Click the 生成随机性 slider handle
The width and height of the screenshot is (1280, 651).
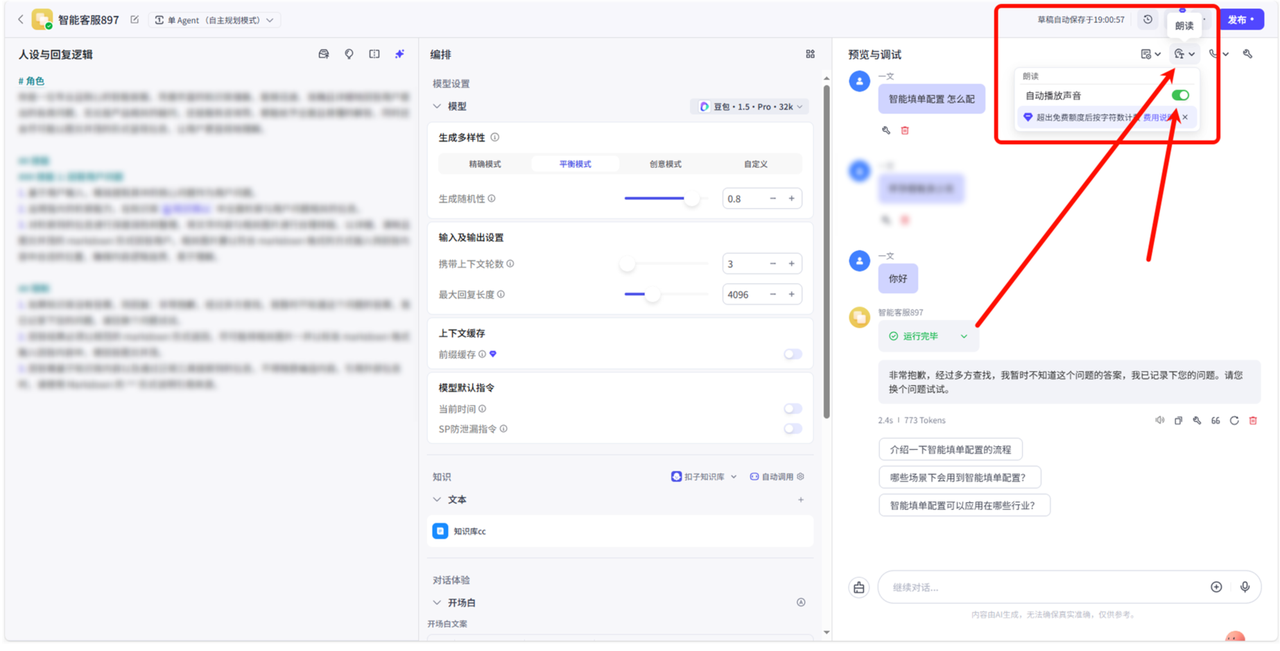(691, 199)
